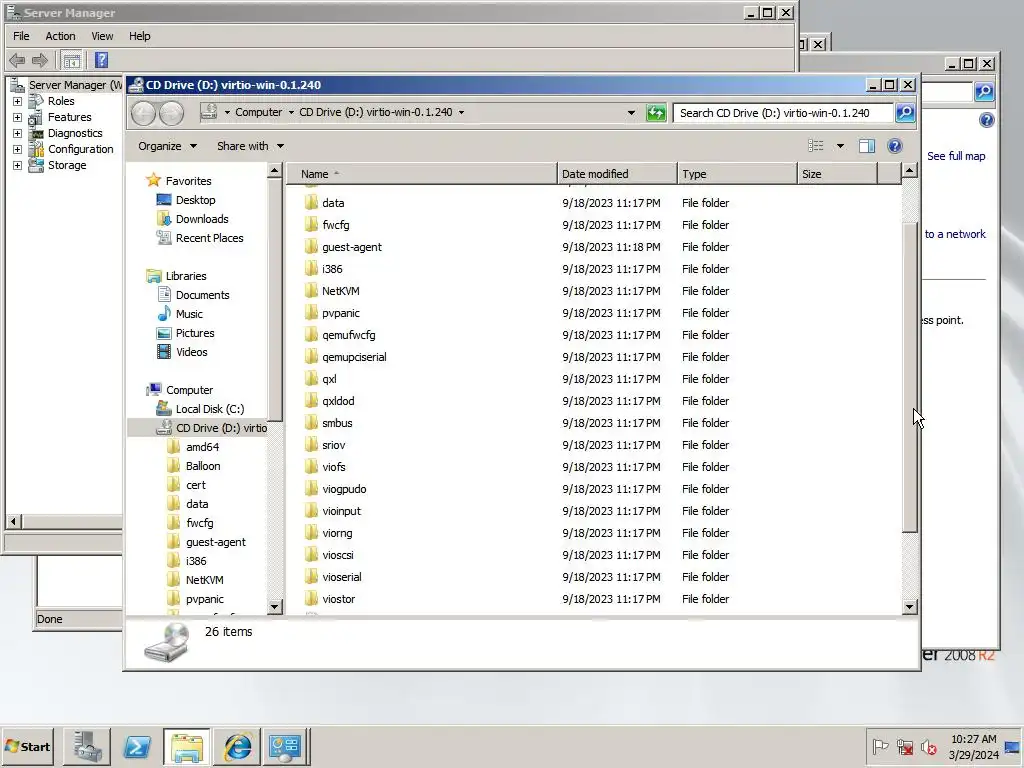Click the file list scrollbar down arrow

coord(910,607)
